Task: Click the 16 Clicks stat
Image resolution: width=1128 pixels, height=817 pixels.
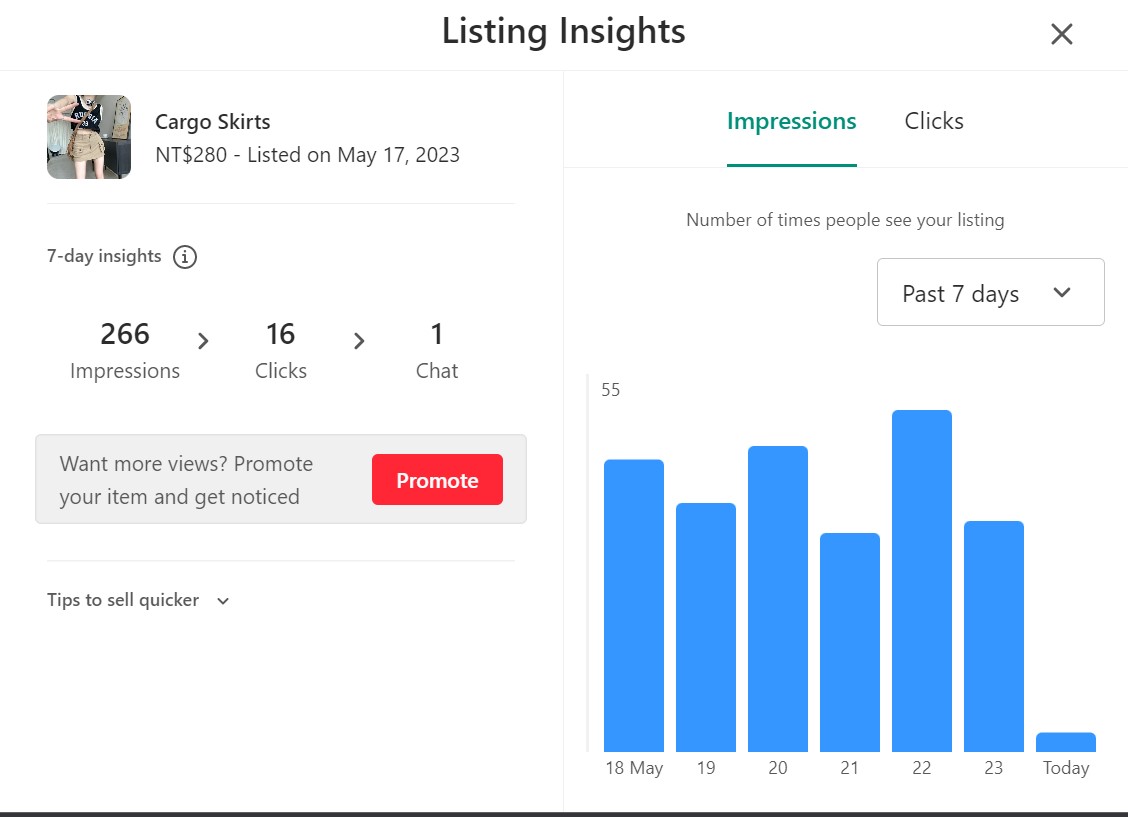Action: pyautogui.click(x=281, y=349)
